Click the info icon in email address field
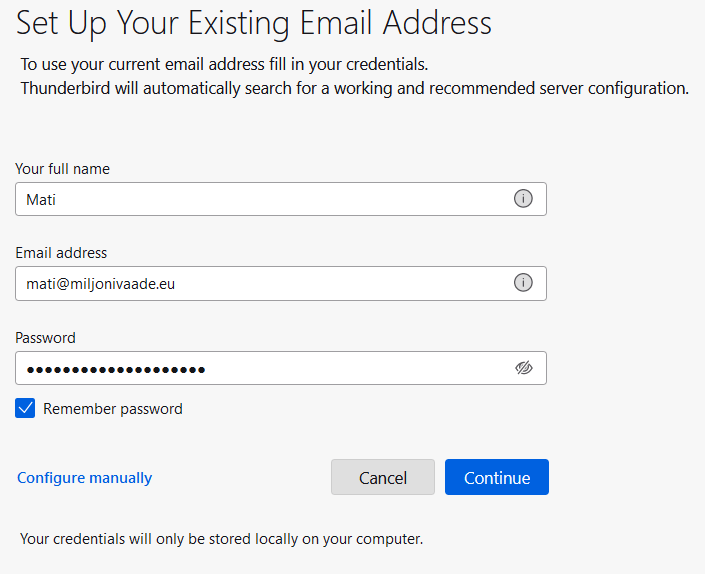Image resolution: width=705 pixels, height=574 pixels. point(523,283)
